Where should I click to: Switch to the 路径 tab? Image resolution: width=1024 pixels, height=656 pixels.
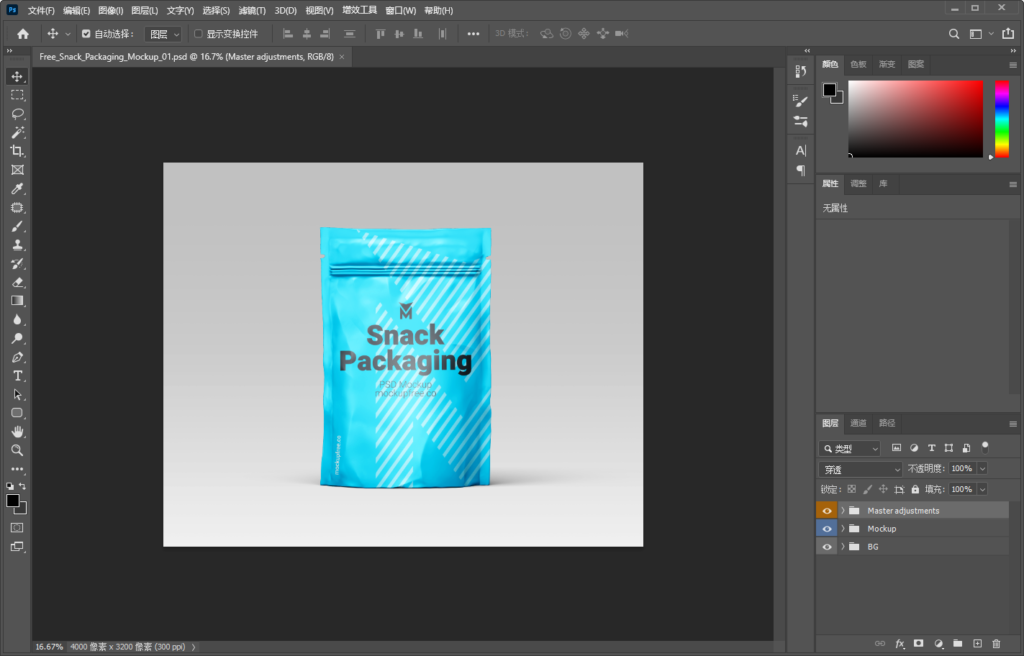(x=887, y=423)
